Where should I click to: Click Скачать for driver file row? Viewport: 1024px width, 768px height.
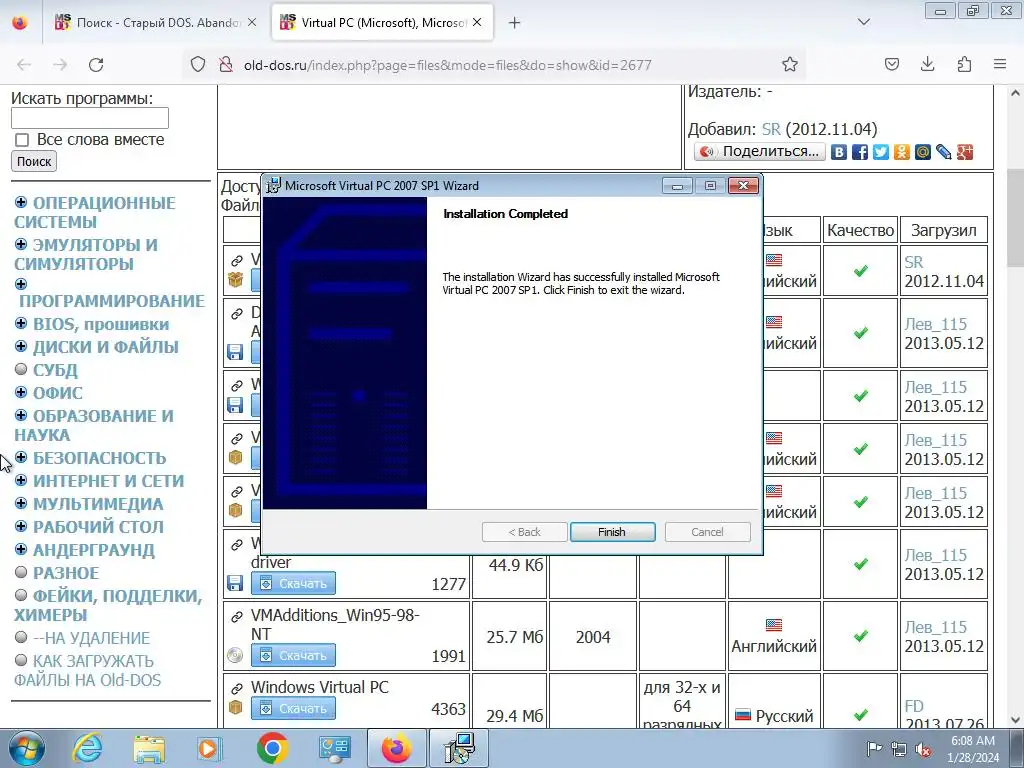coord(293,583)
